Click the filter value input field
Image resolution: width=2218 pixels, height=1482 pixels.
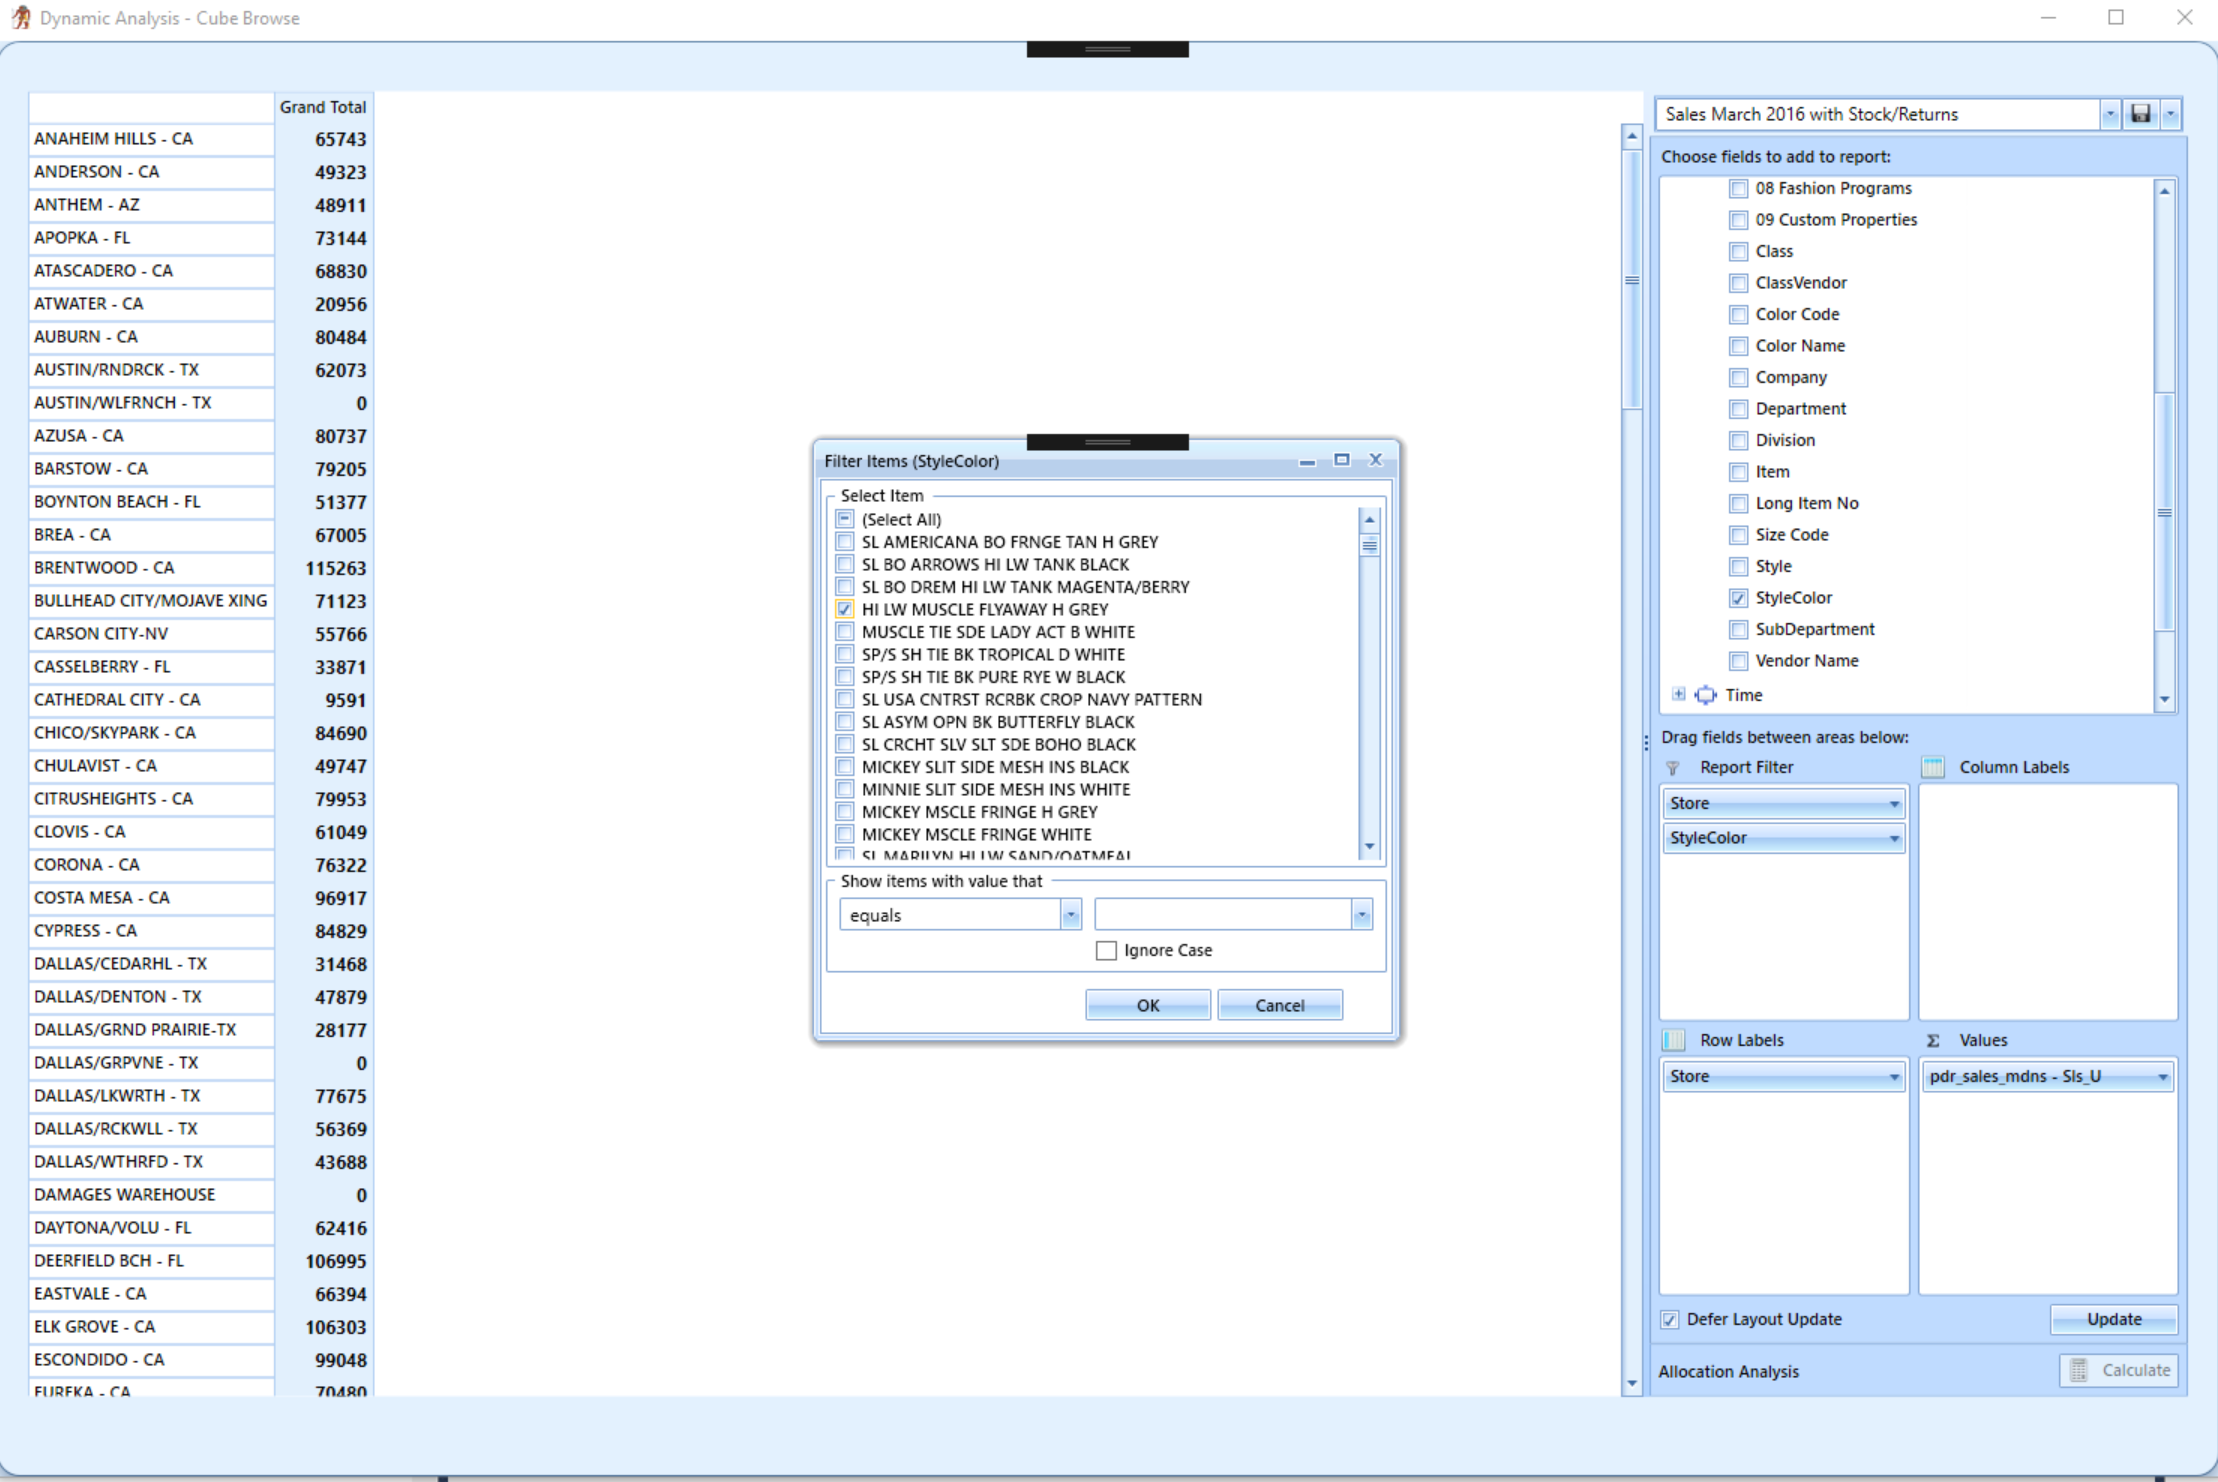[x=1222, y=915]
